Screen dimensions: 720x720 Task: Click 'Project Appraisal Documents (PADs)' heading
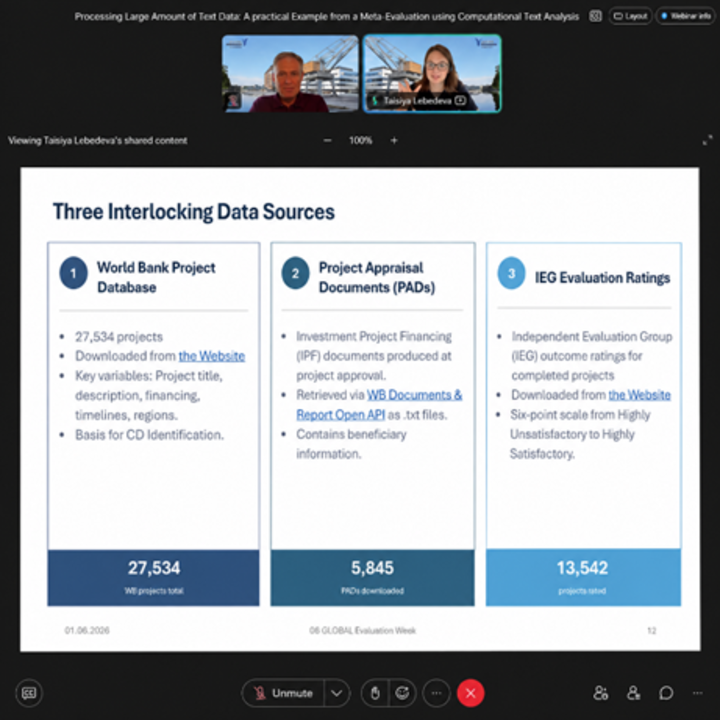pyautogui.click(x=377, y=277)
